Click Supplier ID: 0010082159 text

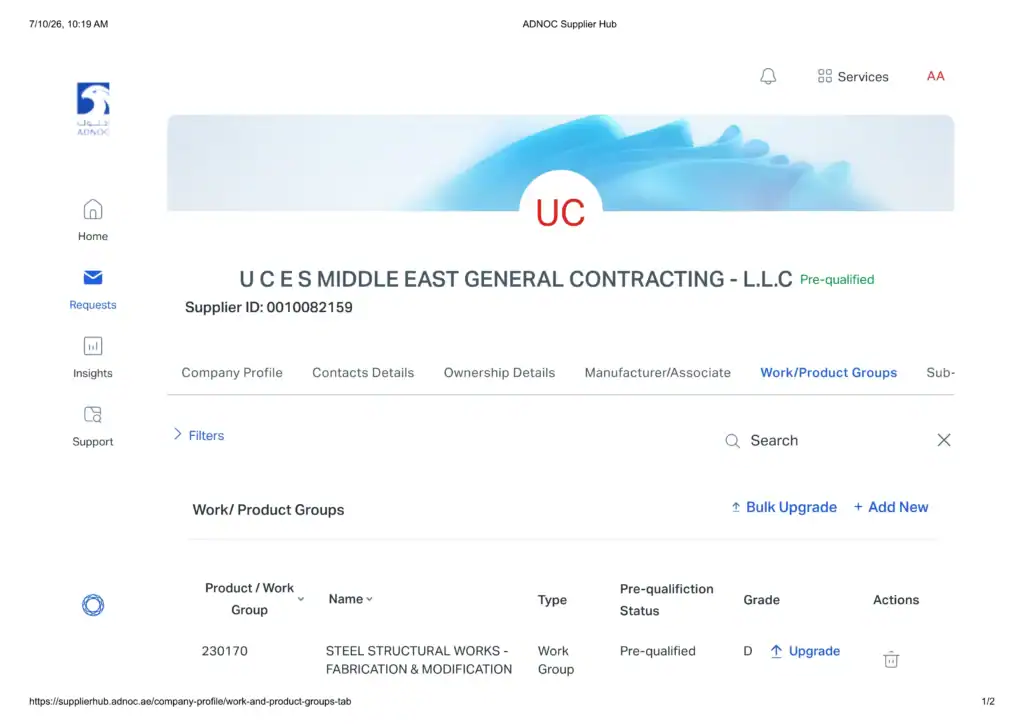coord(268,307)
